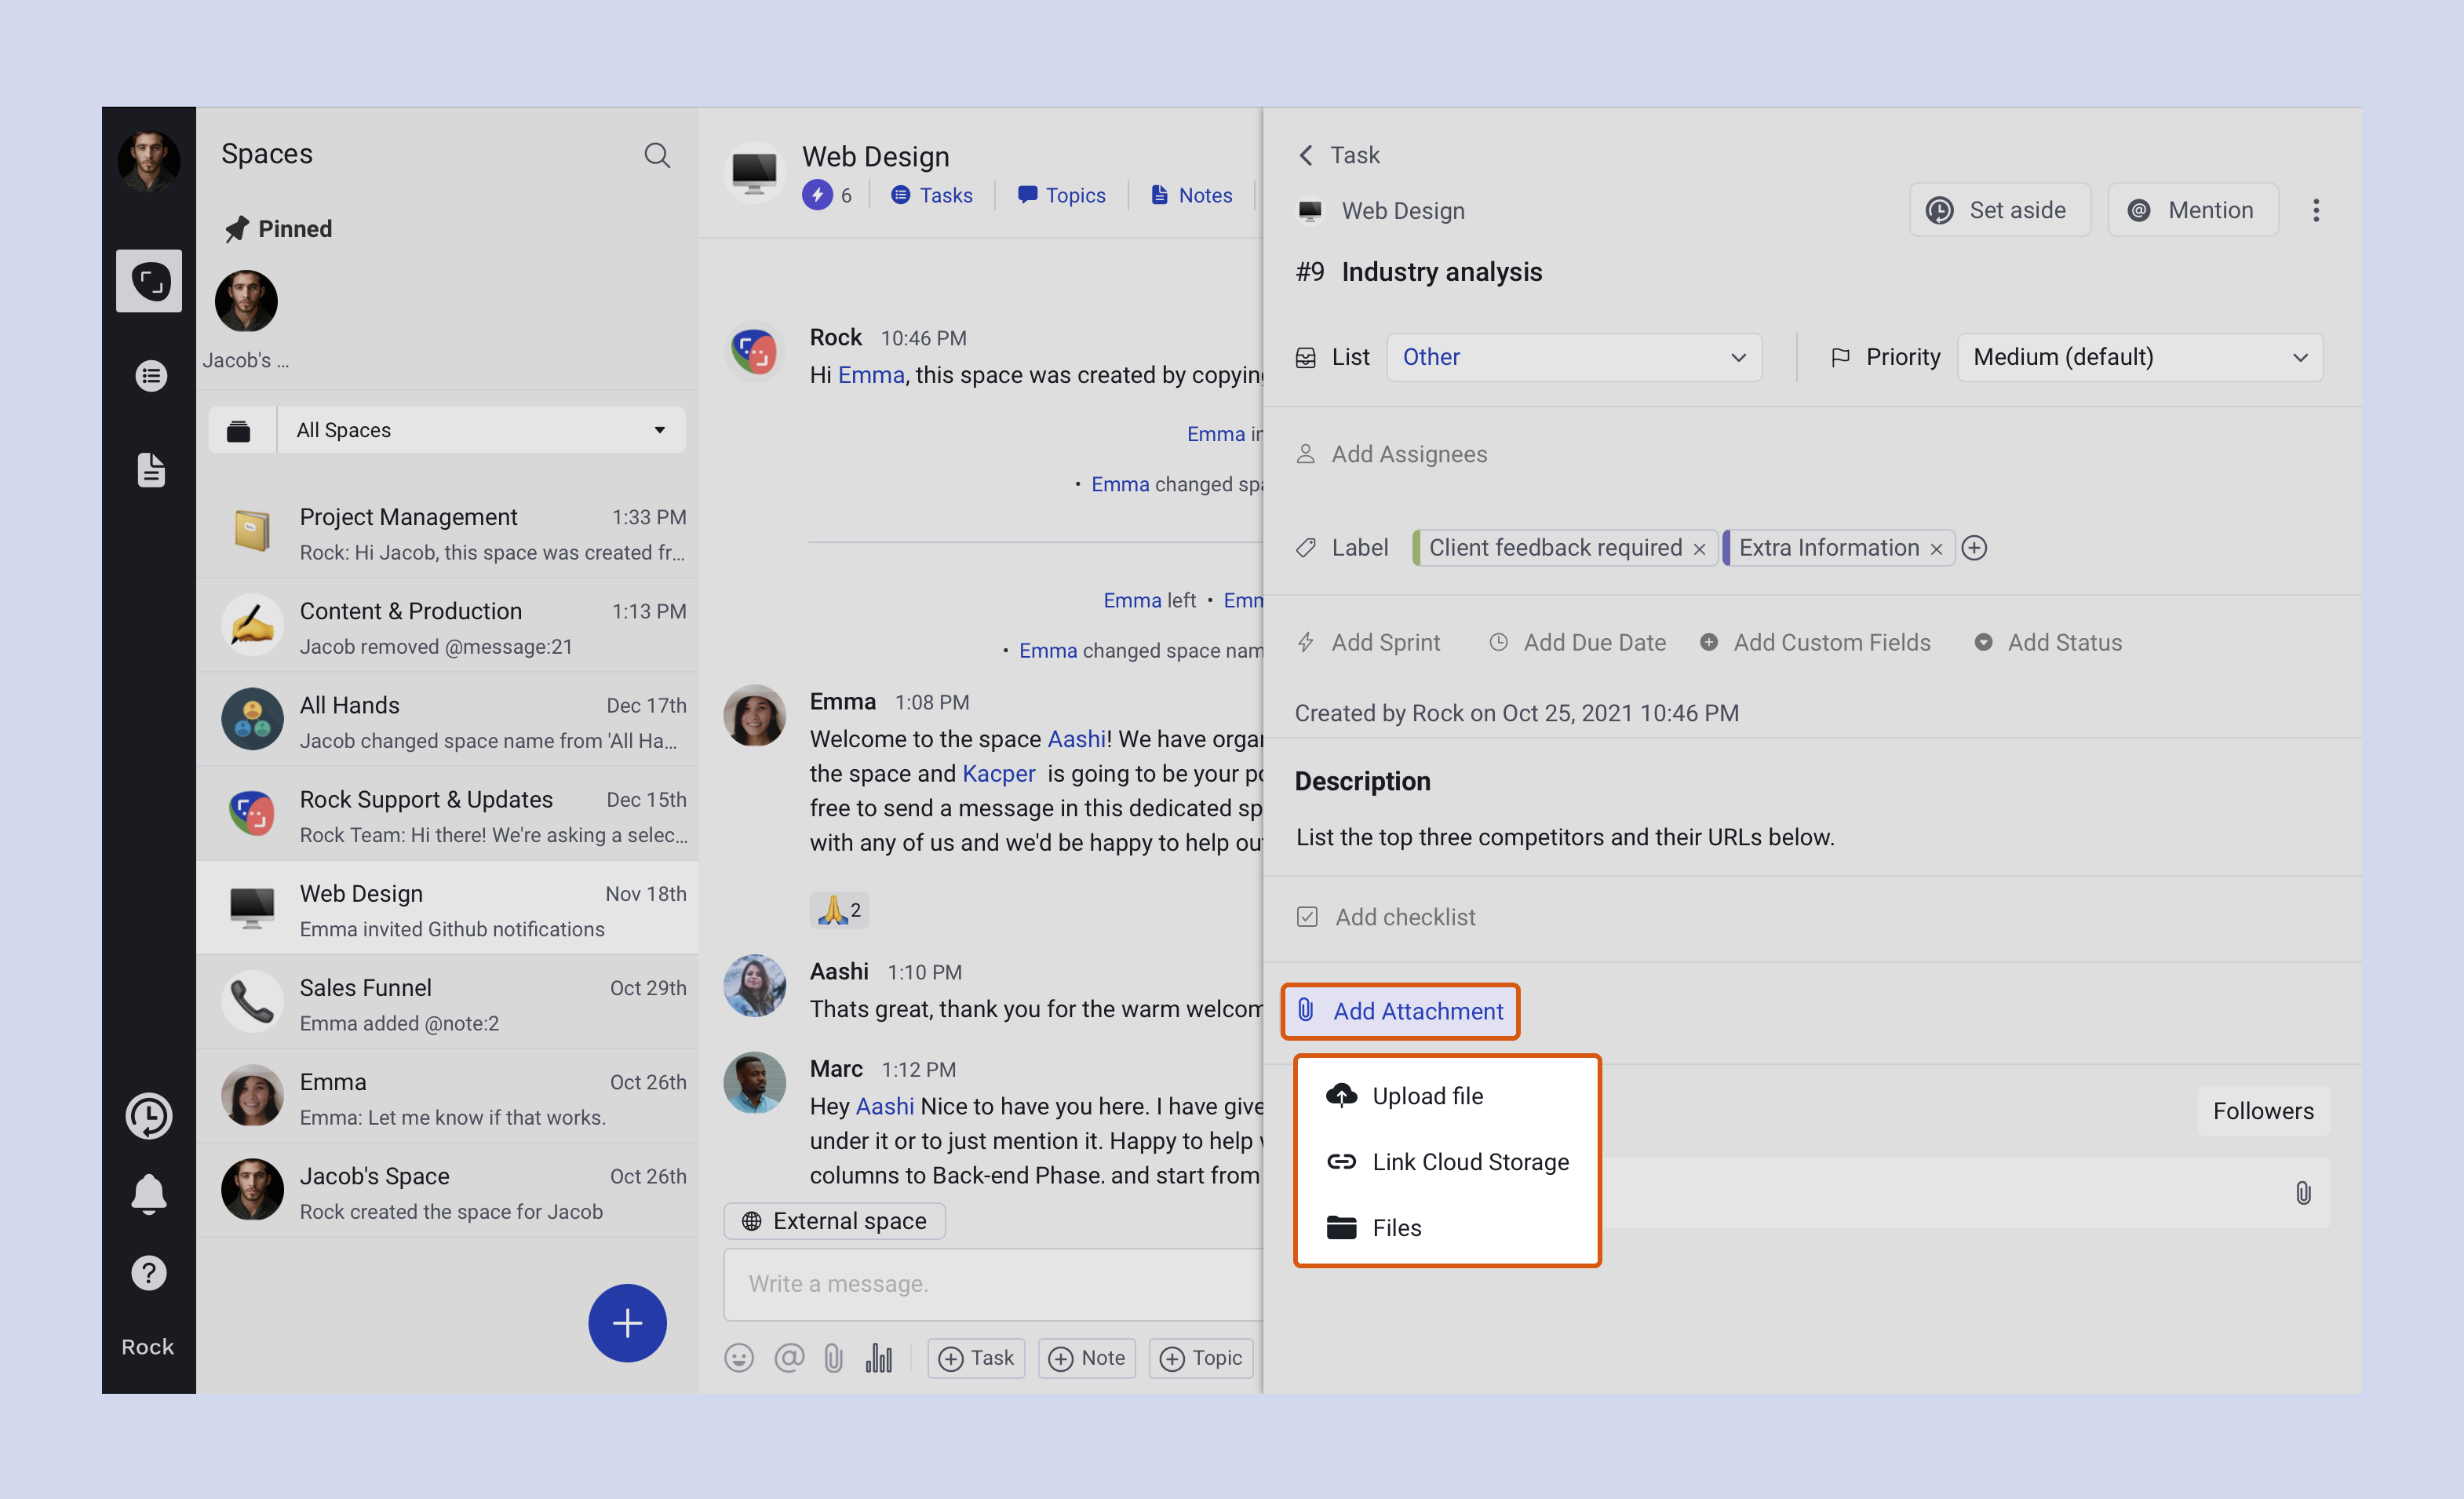2464x1499 pixels.
Task: Select Upload file from the attachment menu
Action: [1427, 1096]
